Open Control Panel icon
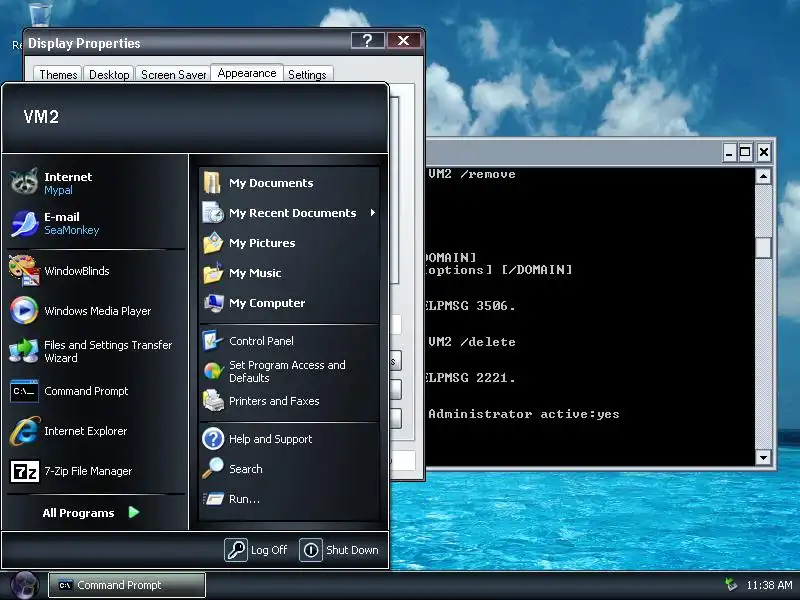This screenshot has width=800, height=600. point(212,340)
